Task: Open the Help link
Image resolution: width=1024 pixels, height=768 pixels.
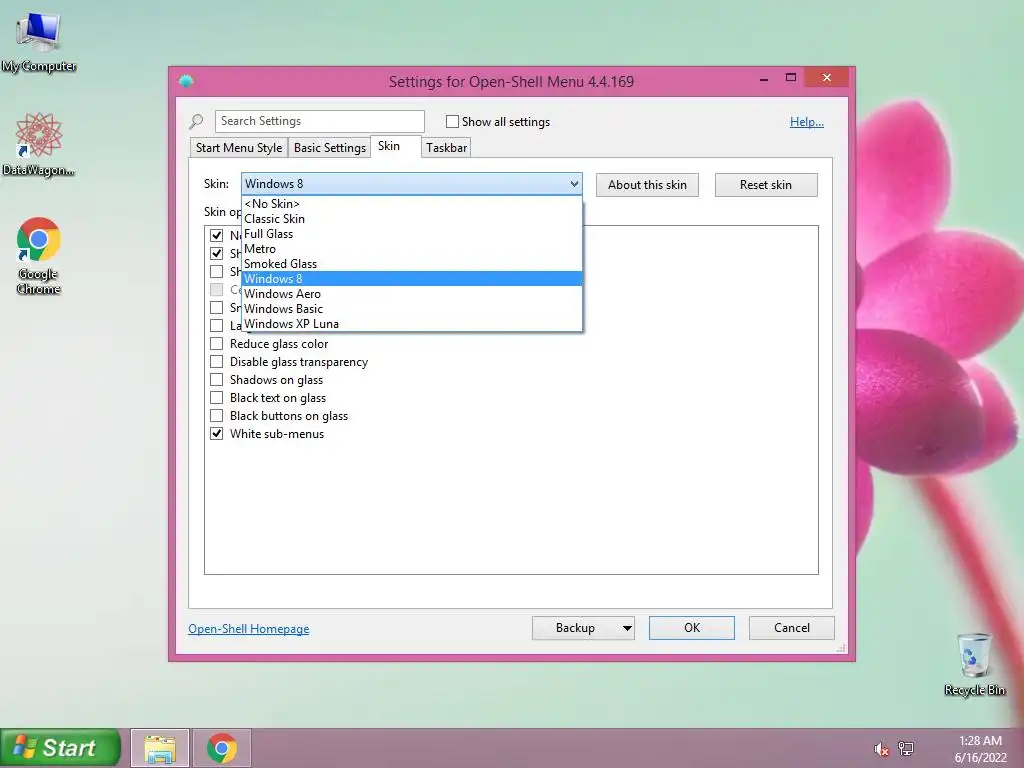Action: (x=807, y=121)
